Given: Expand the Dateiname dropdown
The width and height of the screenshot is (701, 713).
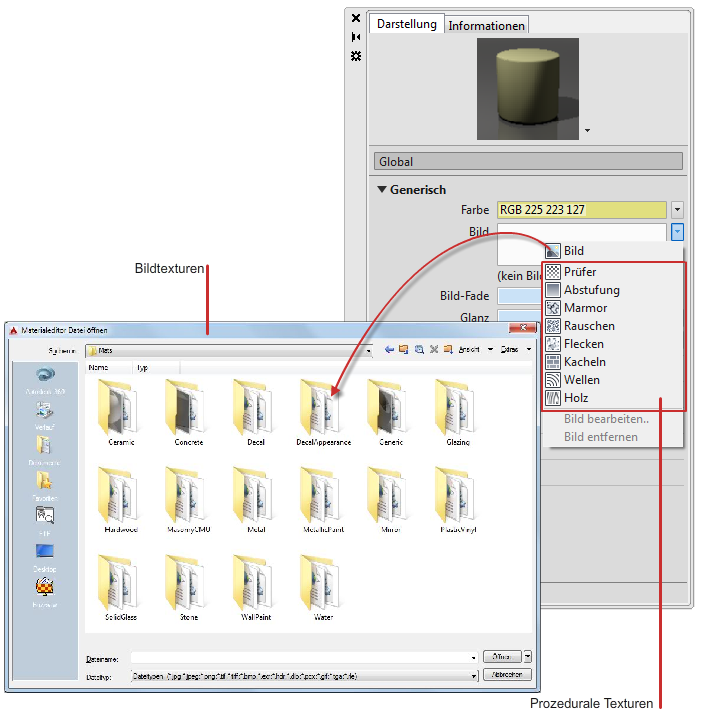Looking at the screenshot, I should pos(474,658).
